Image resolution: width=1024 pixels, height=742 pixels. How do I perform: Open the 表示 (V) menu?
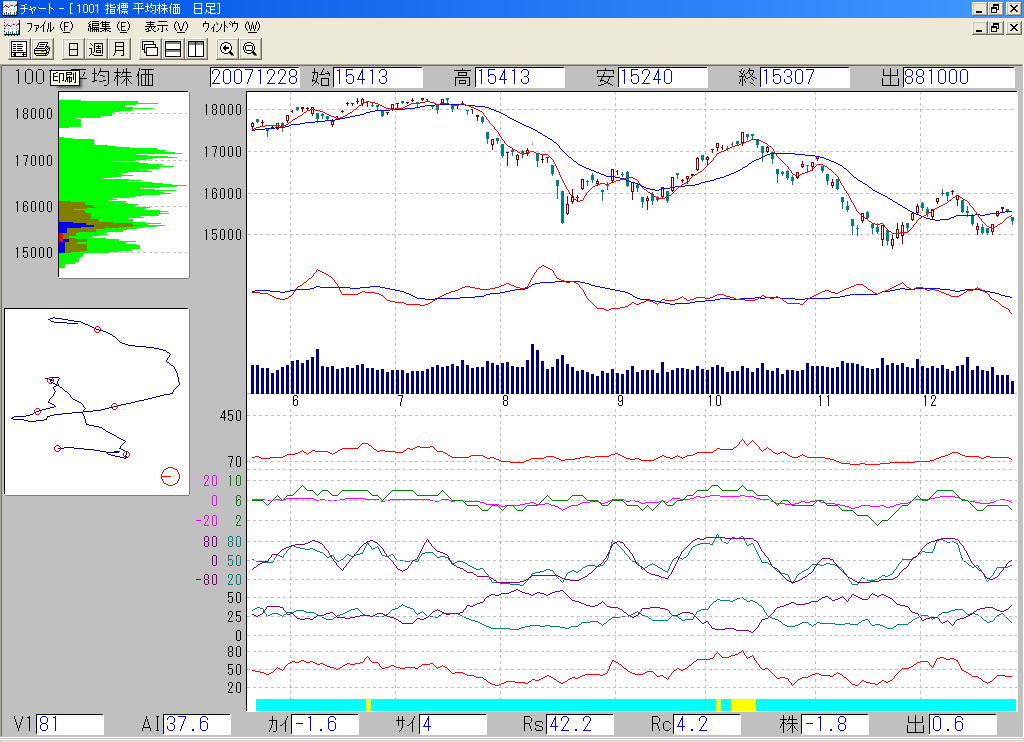[166, 27]
